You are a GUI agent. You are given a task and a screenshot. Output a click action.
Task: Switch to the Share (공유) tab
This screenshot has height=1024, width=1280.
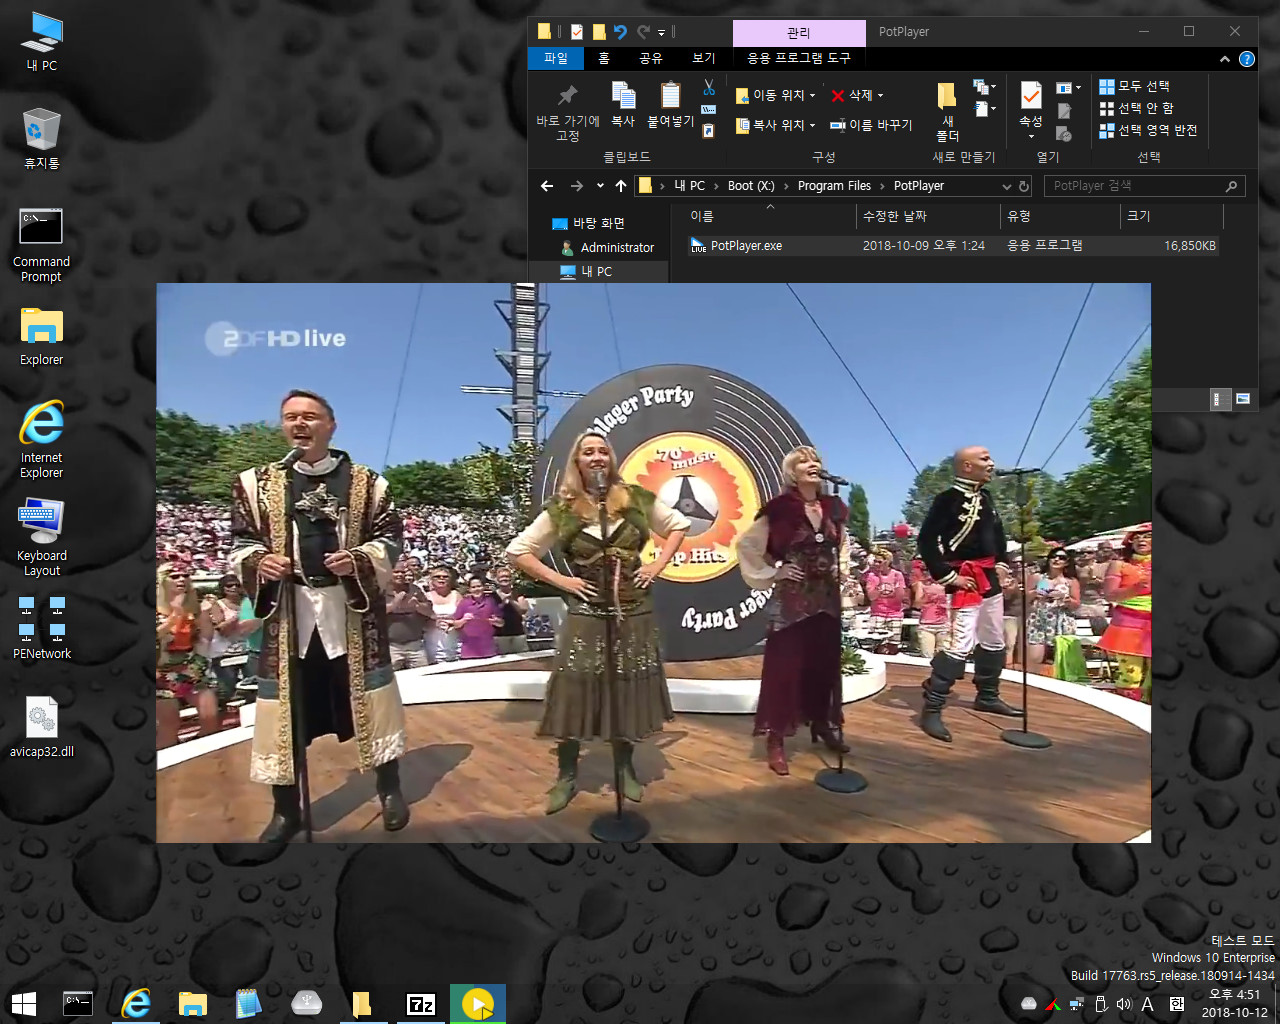click(651, 58)
